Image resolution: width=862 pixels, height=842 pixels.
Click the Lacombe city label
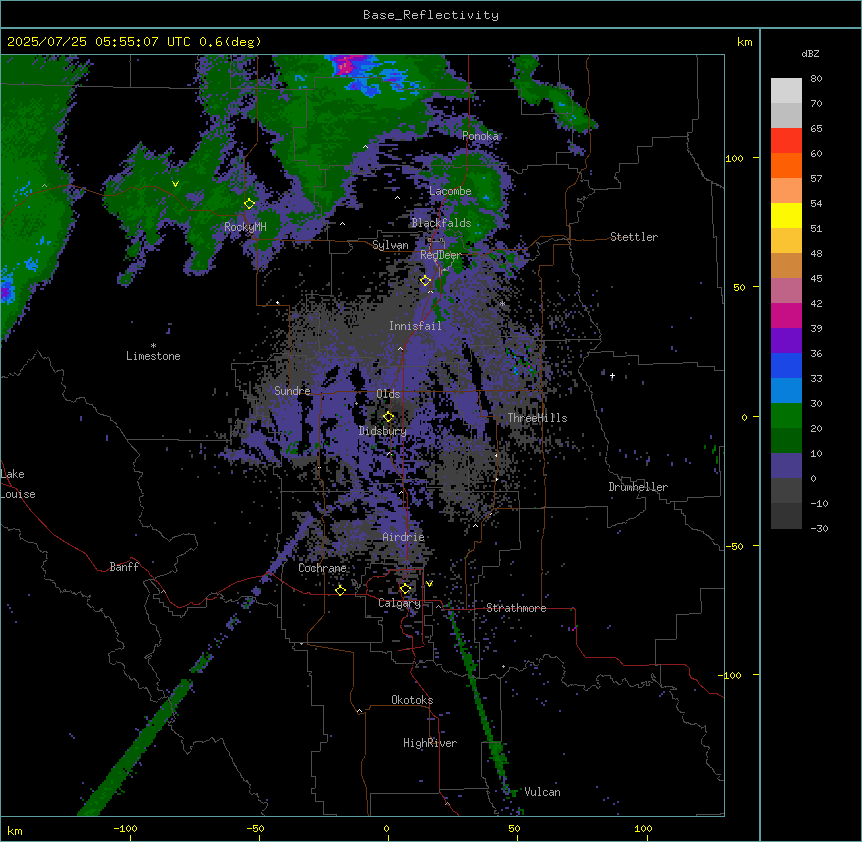(x=450, y=191)
